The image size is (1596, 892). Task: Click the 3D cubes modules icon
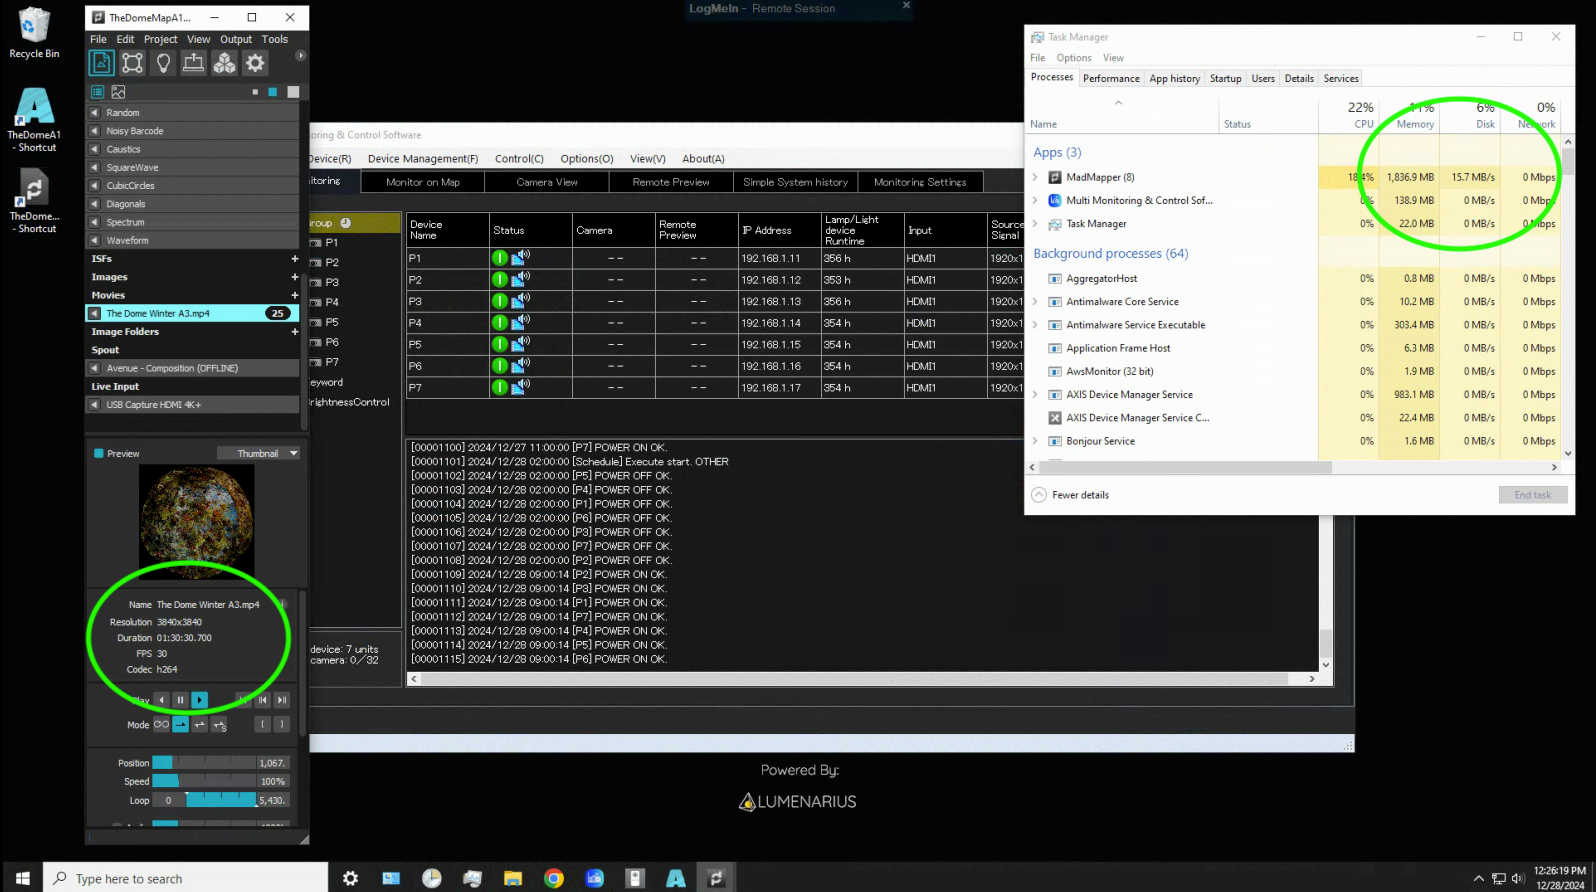click(x=225, y=63)
